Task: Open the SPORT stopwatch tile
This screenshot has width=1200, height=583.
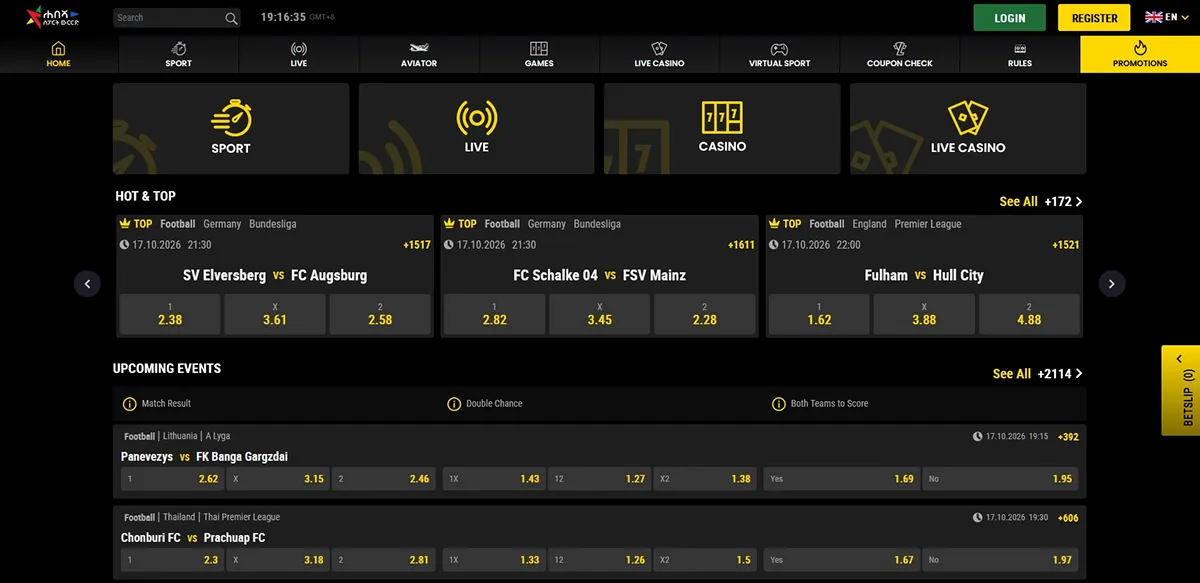Action: [x=231, y=129]
